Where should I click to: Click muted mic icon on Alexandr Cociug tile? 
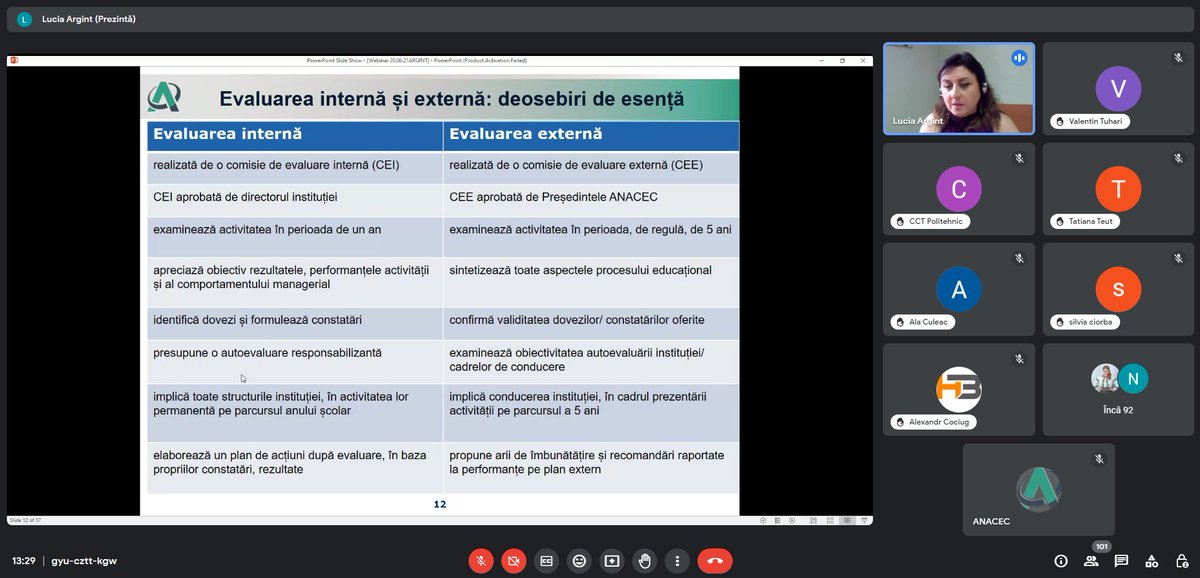tap(1019, 359)
